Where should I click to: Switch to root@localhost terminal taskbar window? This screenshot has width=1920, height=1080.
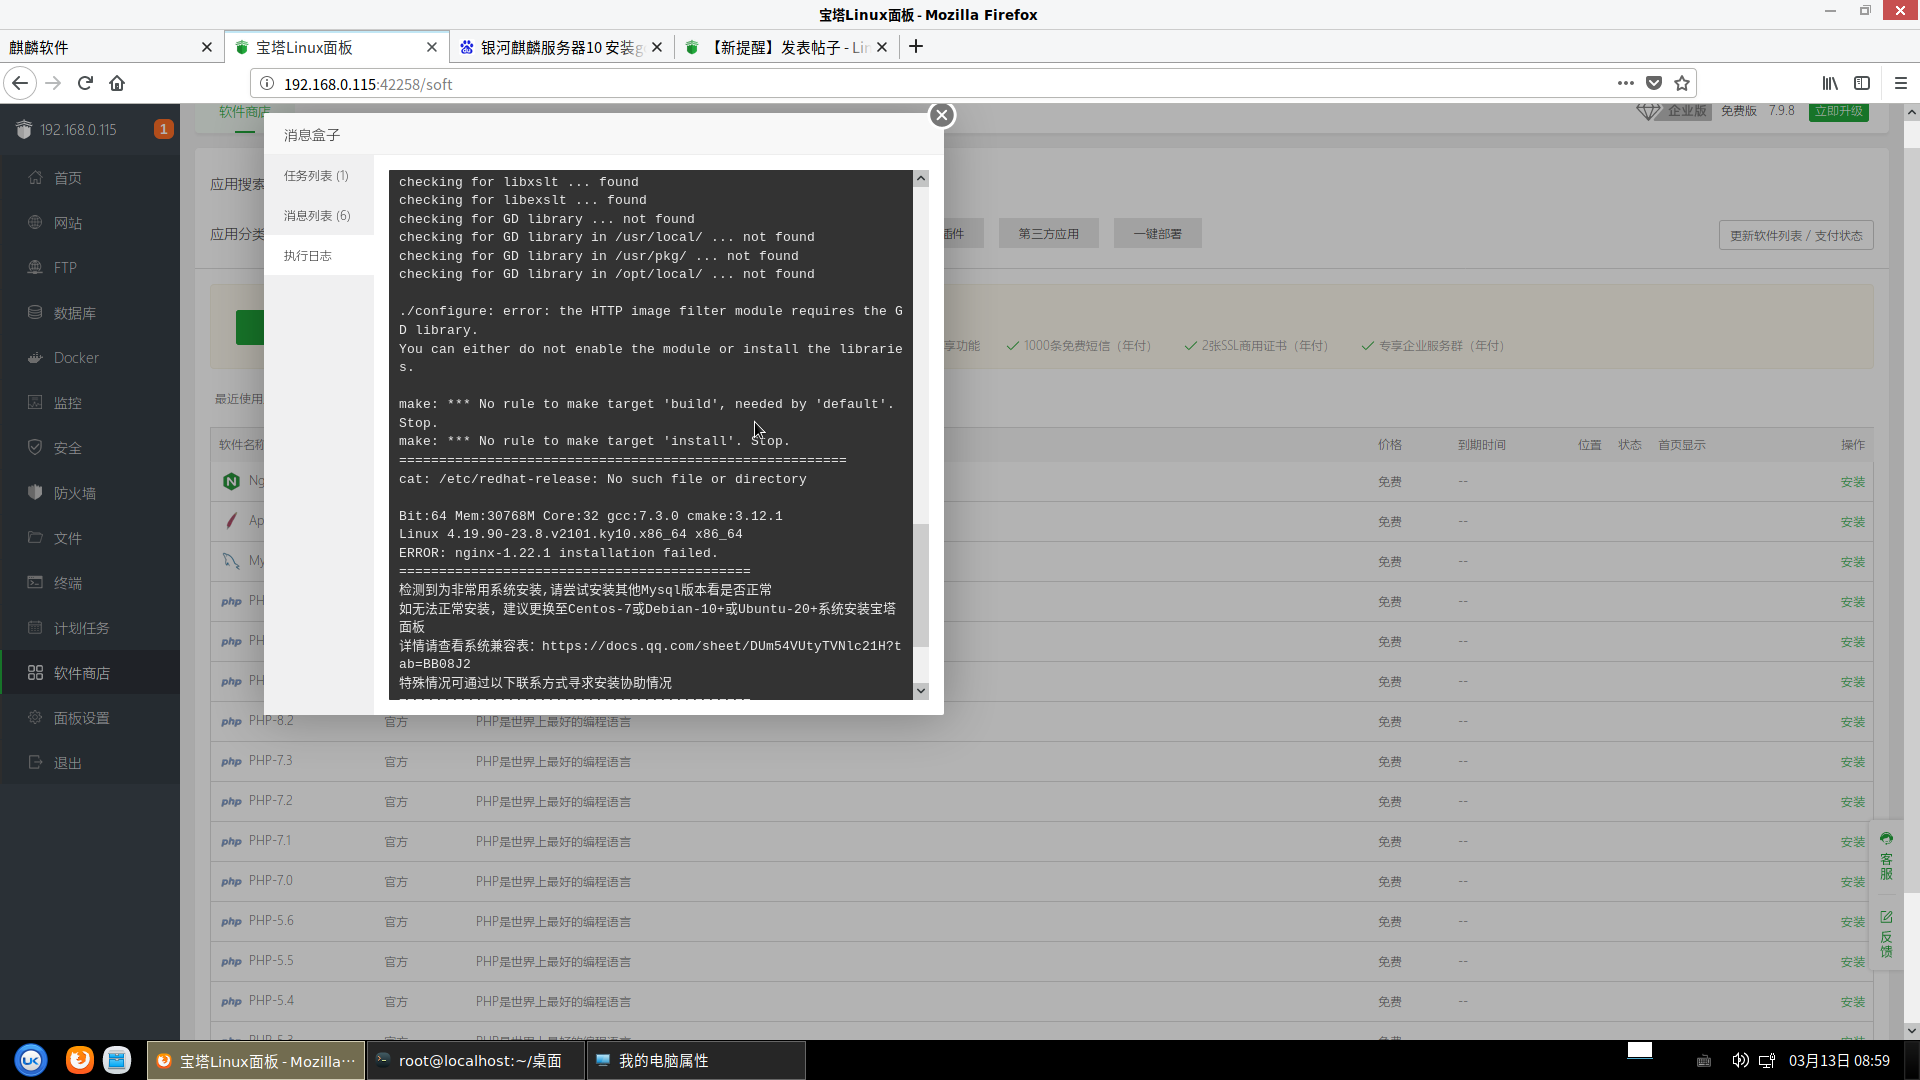click(x=475, y=1060)
